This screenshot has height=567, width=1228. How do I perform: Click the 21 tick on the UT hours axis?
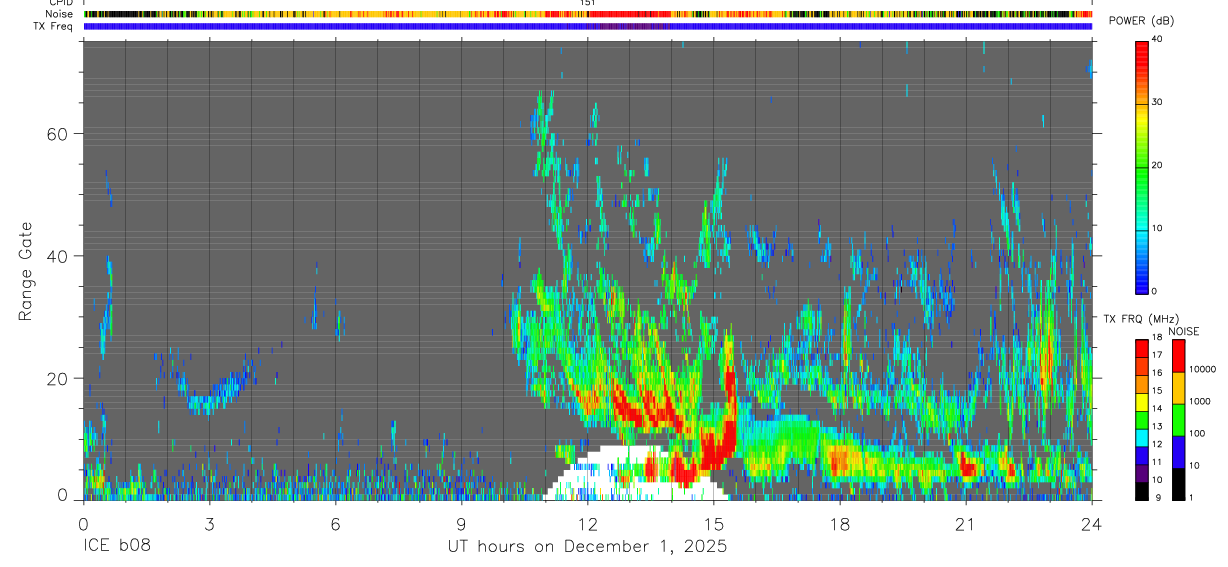(x=965, y=524)
